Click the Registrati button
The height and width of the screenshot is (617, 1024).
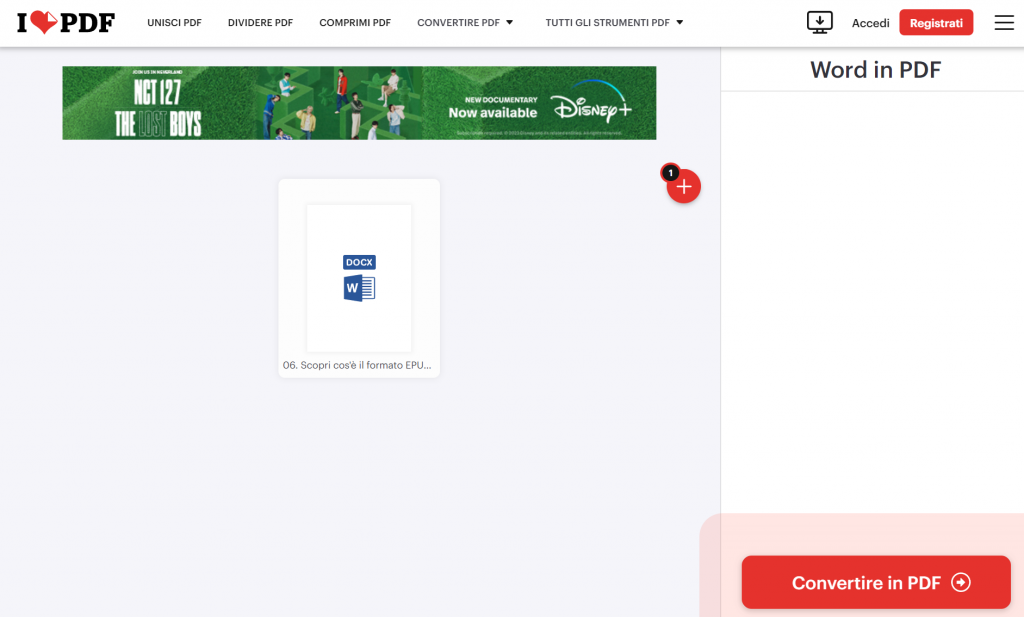tap(936, 22)
